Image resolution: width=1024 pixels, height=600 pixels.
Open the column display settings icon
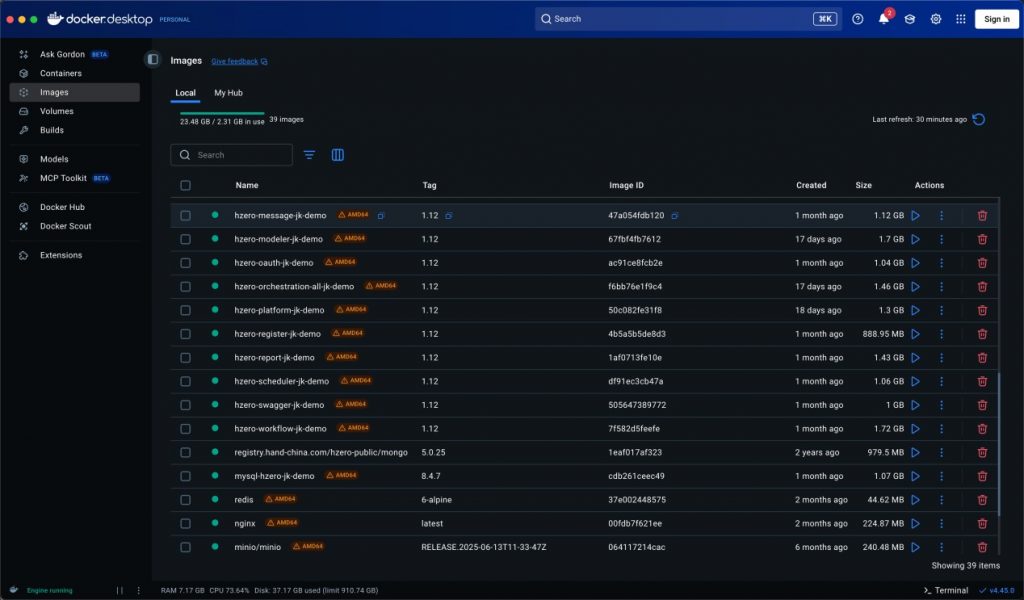coord(338,155)
